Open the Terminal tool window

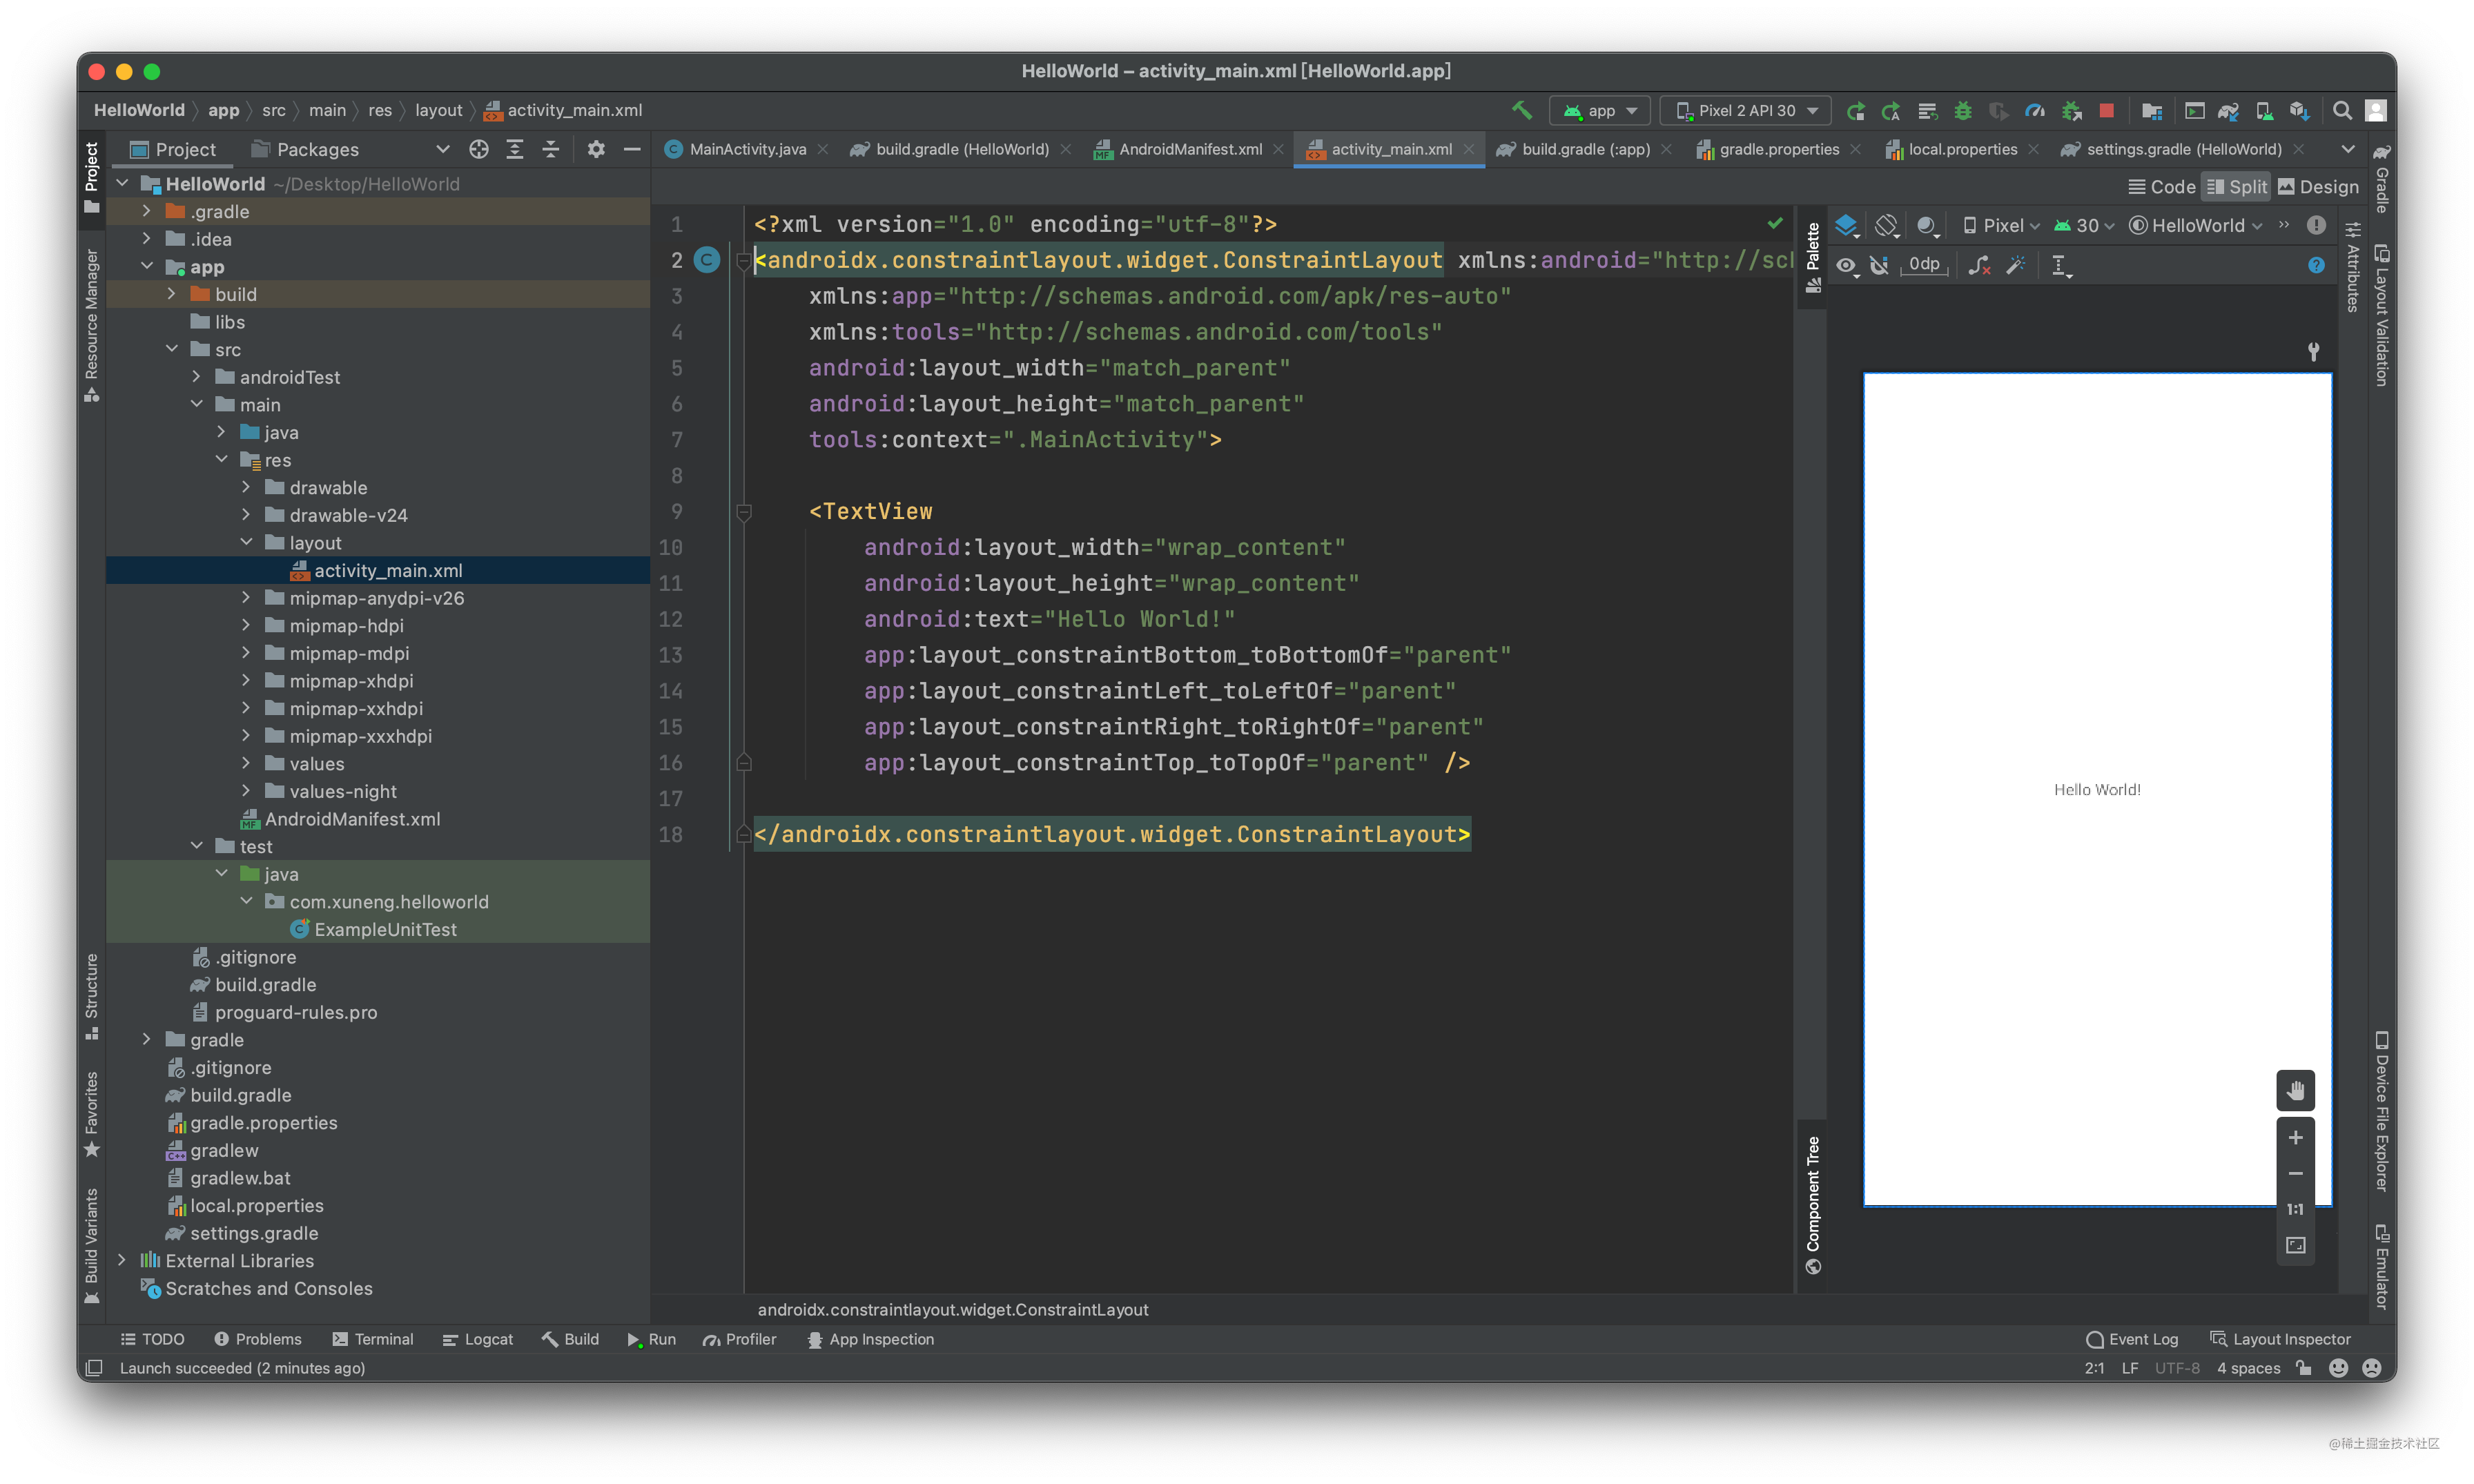373,1339
